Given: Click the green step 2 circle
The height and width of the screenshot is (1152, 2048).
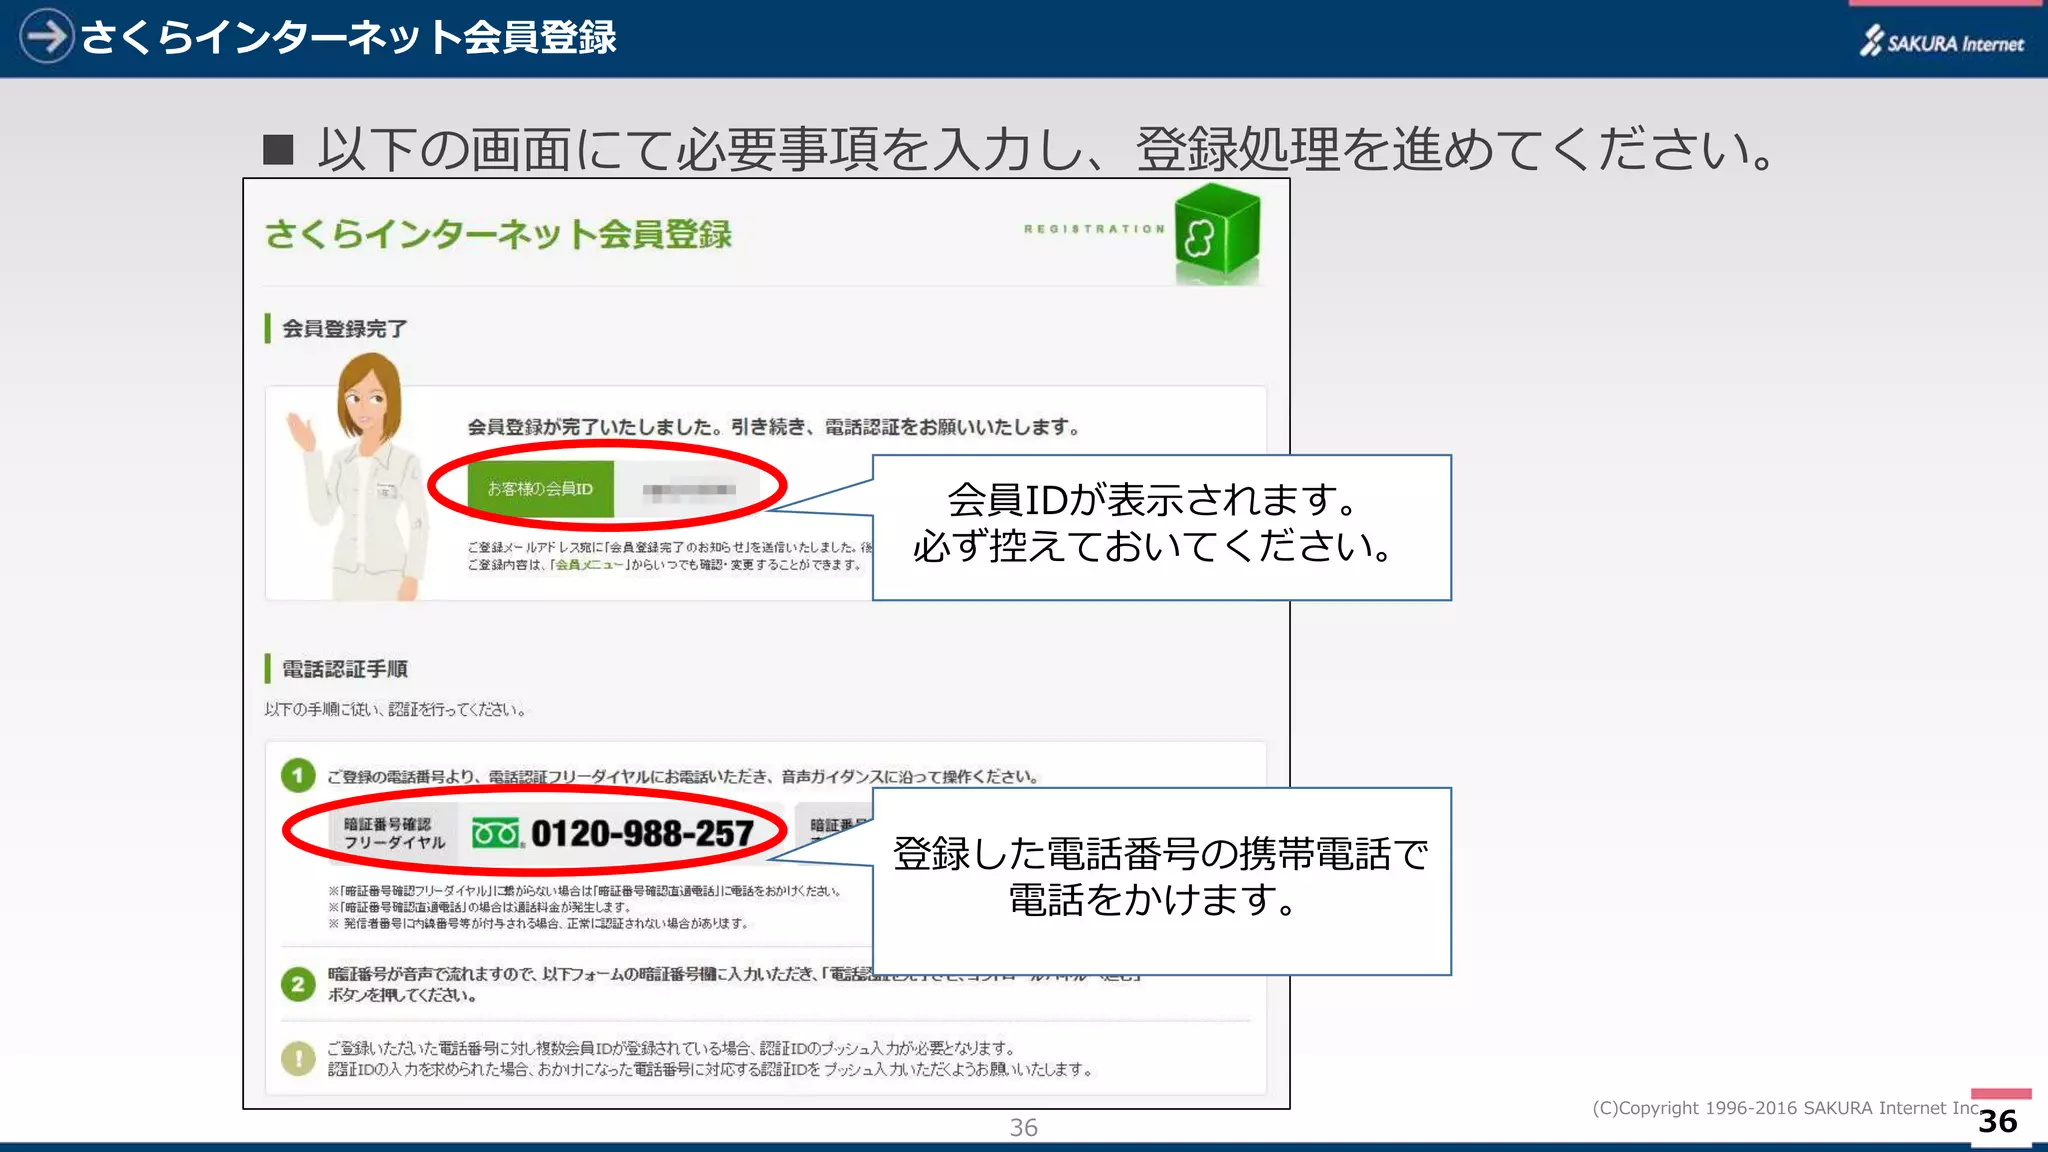Looking at the screenshot, I should coord(297,984).
